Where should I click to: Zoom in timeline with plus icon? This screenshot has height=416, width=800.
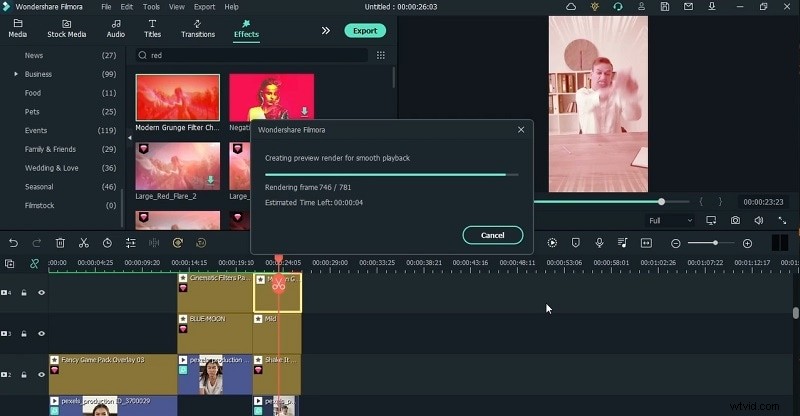747,243
